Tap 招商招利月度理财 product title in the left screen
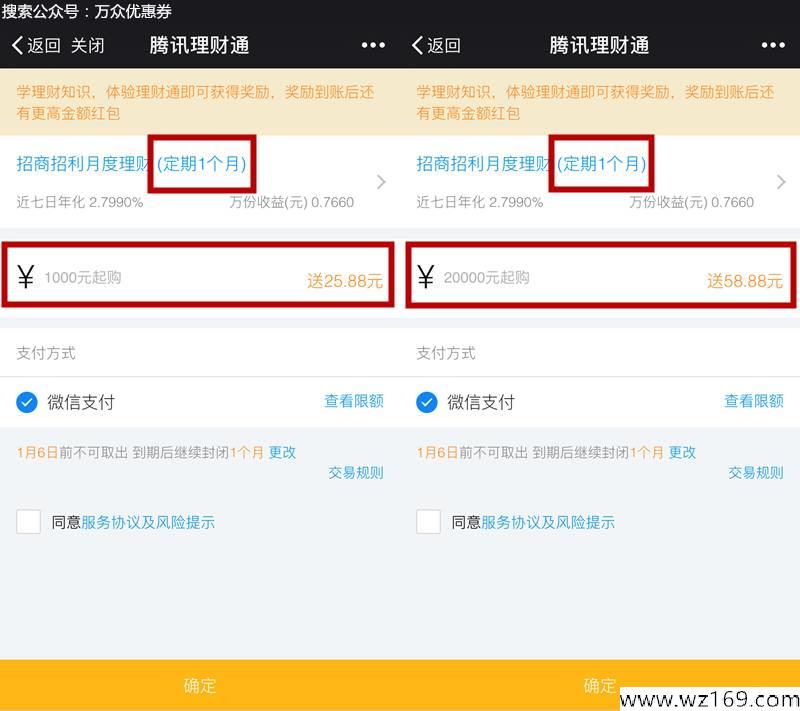The height and width of the screenshot is (711, 800). pos(83,164)
